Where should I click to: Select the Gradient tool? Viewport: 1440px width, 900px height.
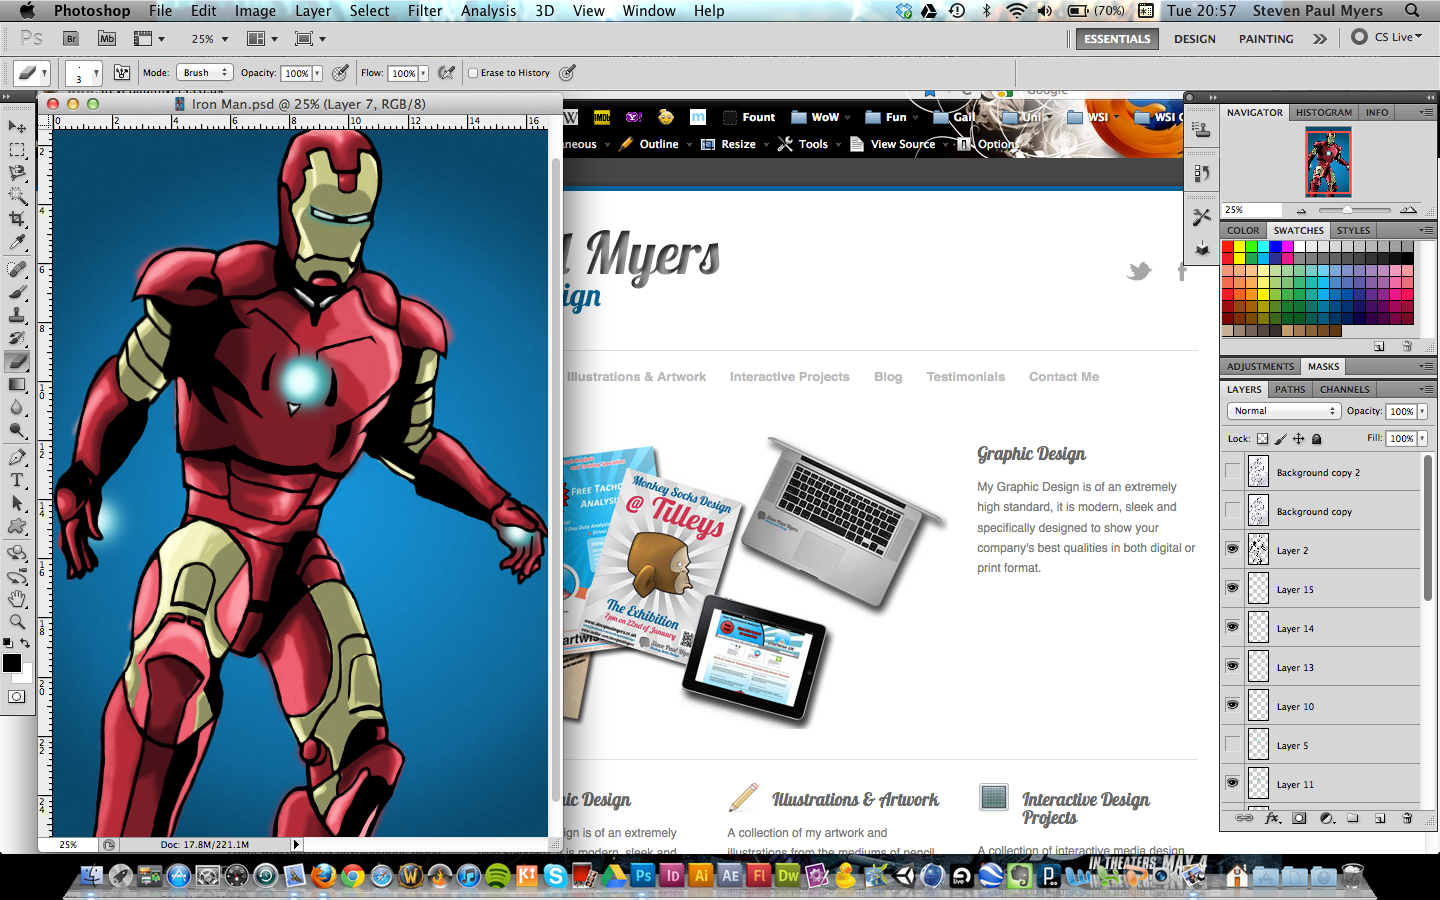(17, 385)
